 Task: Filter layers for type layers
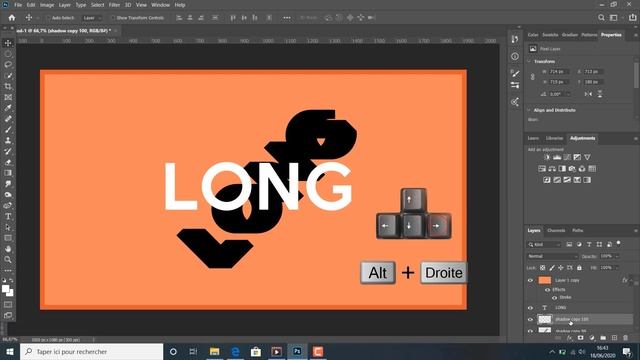point(589,244)
